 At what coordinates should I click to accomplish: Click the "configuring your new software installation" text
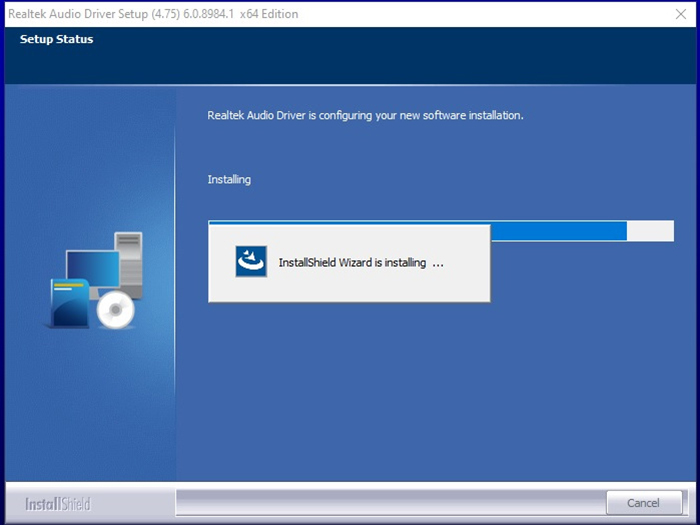[x=420, y=116]
